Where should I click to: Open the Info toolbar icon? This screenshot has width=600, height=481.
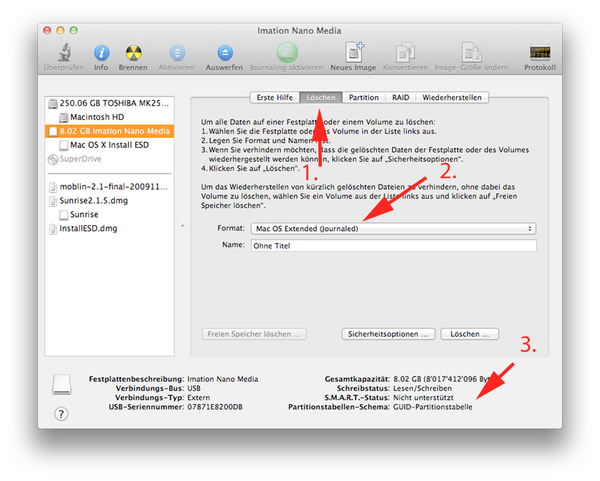[101, 52]
